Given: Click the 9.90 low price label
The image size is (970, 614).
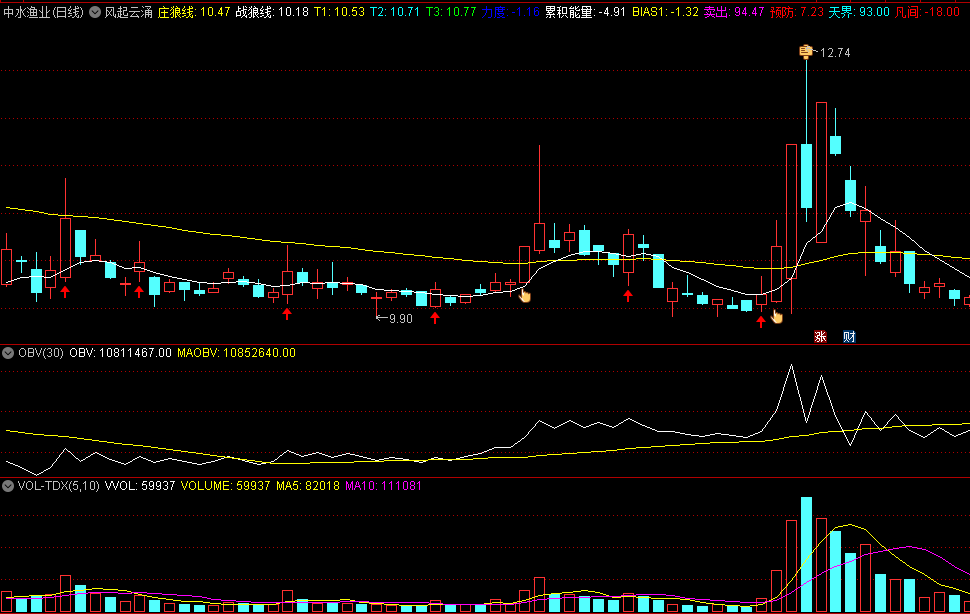Looking at the screenshot, I should click(x=401, y=318).
